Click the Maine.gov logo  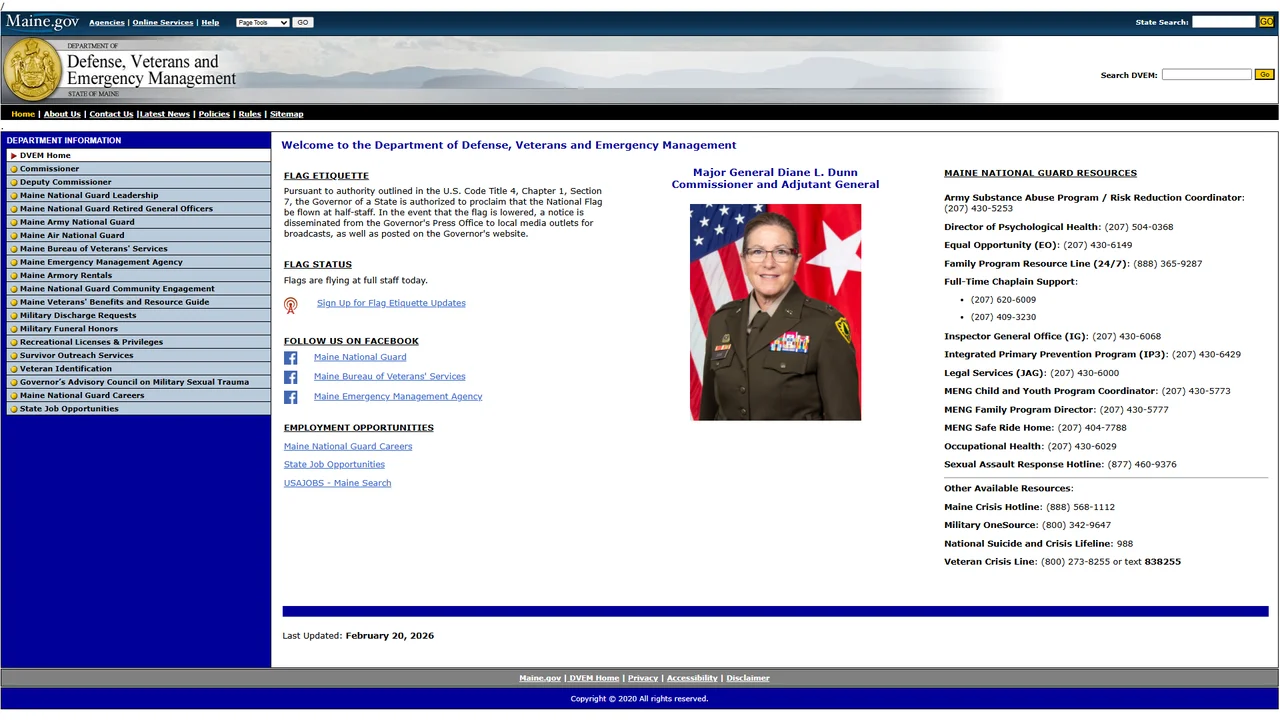(42, 22)
